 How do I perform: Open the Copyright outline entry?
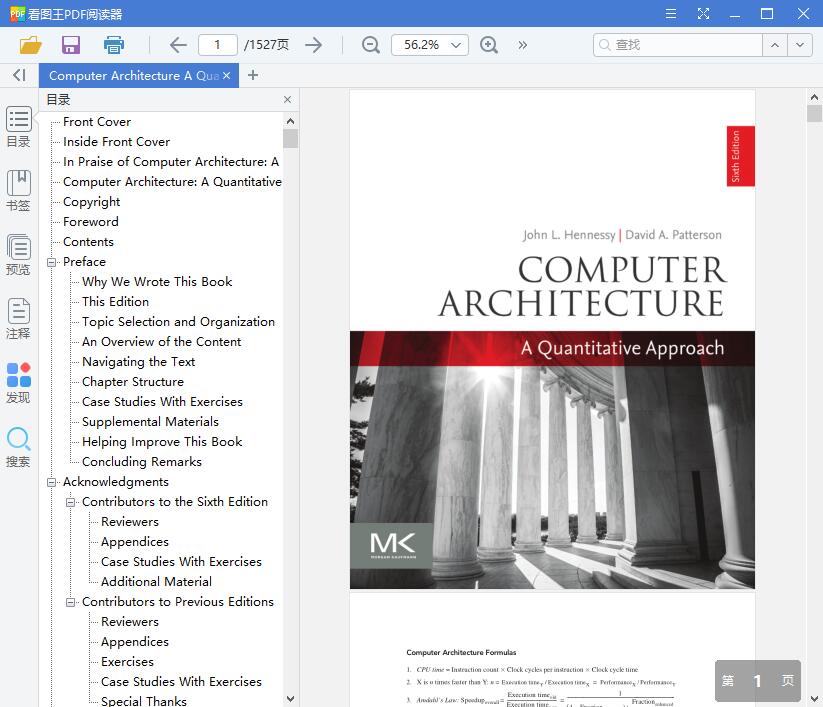tap(91, 202)
